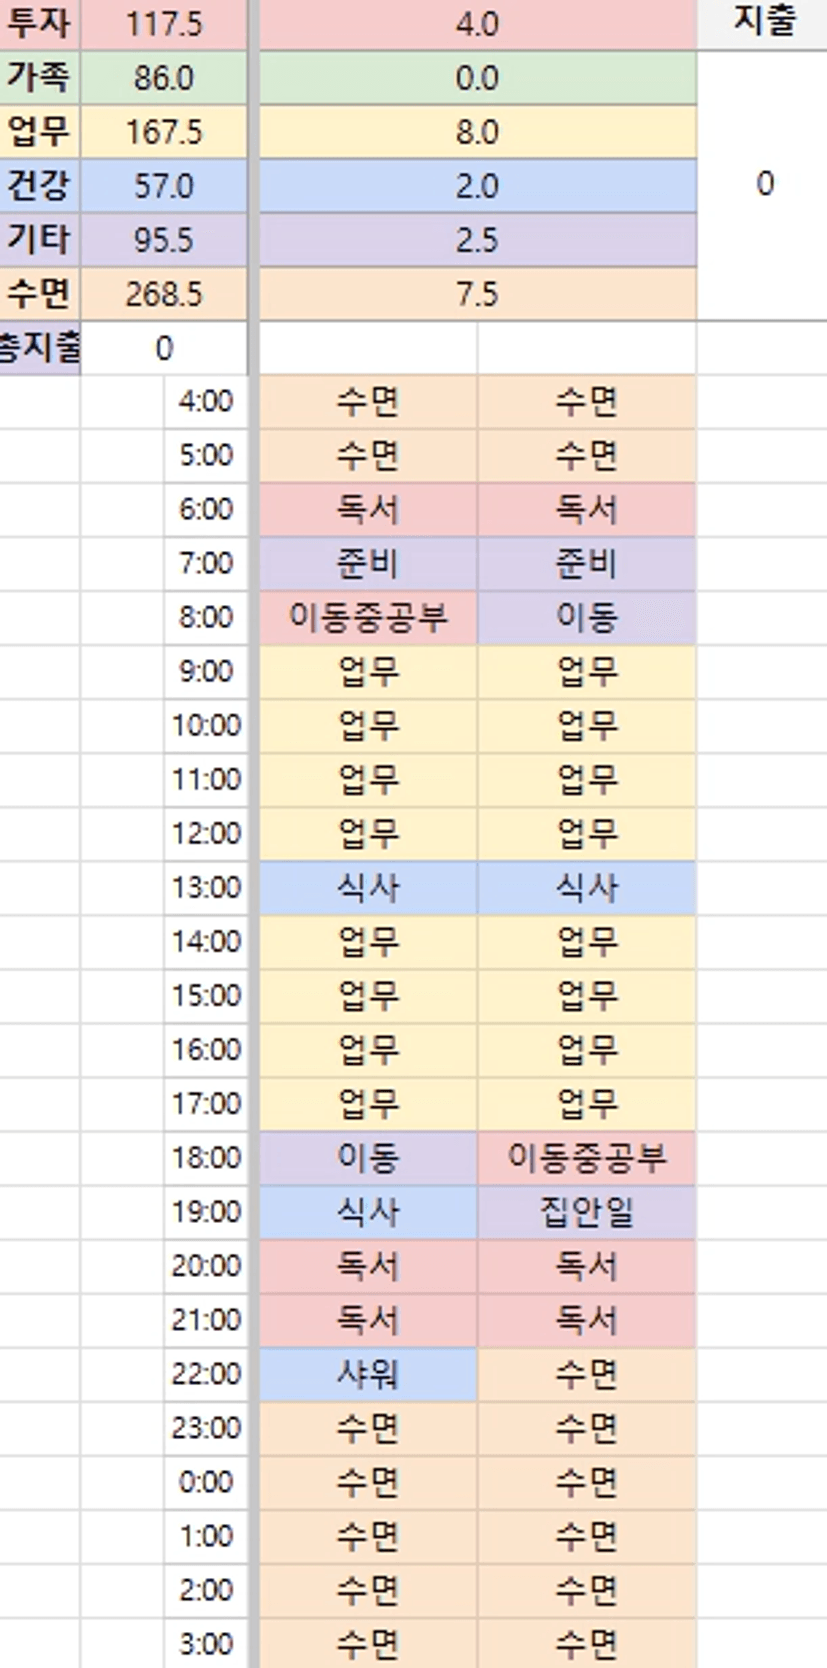
Task: Click the 167.5 total cell
Action: tap(164, 132)
